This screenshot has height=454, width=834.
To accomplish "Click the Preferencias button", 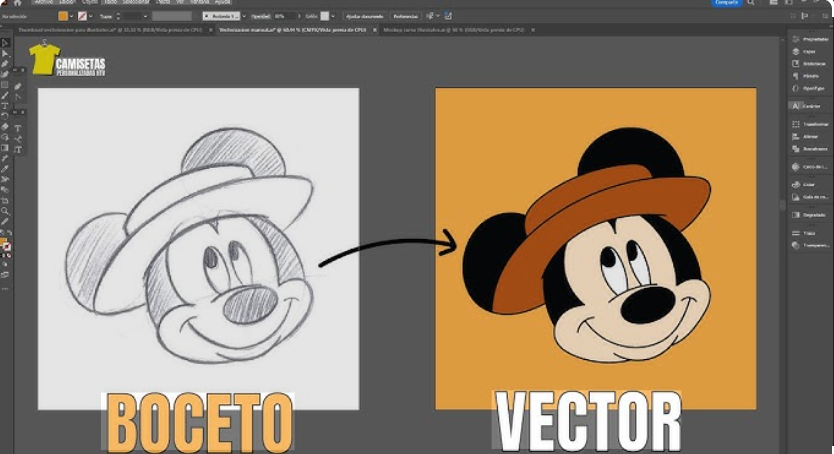I will coord(406,16).
